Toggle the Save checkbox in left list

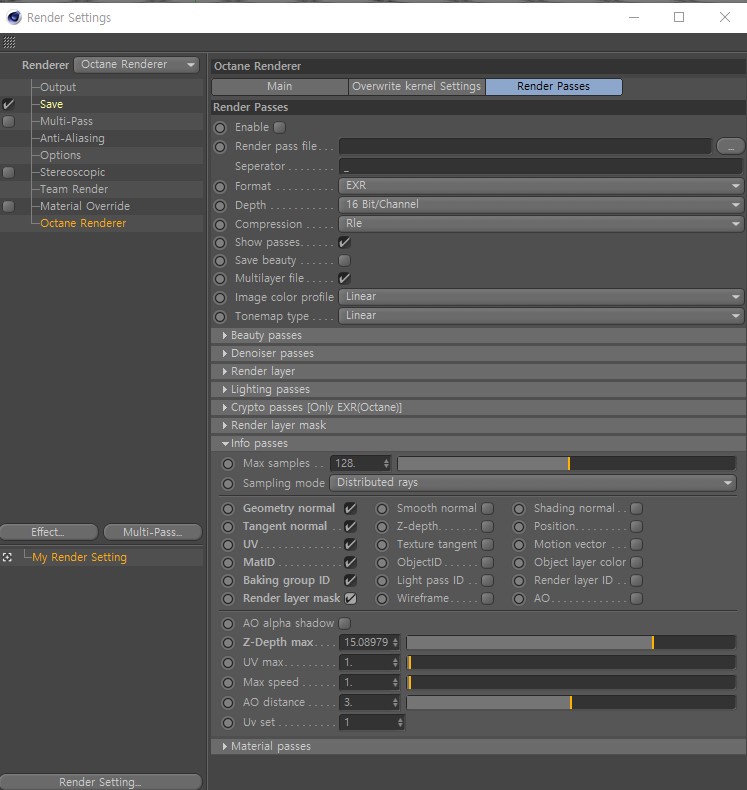click(9, 104)
